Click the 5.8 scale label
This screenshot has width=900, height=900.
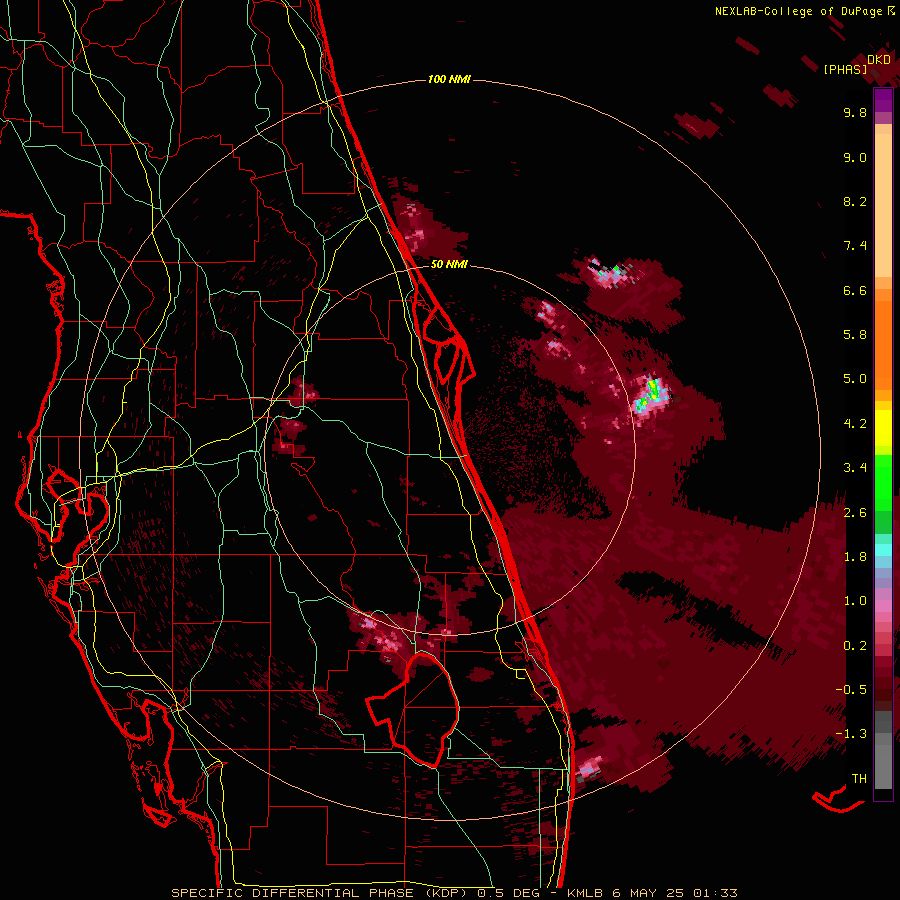pyautogui.click(x=855, y=335)
